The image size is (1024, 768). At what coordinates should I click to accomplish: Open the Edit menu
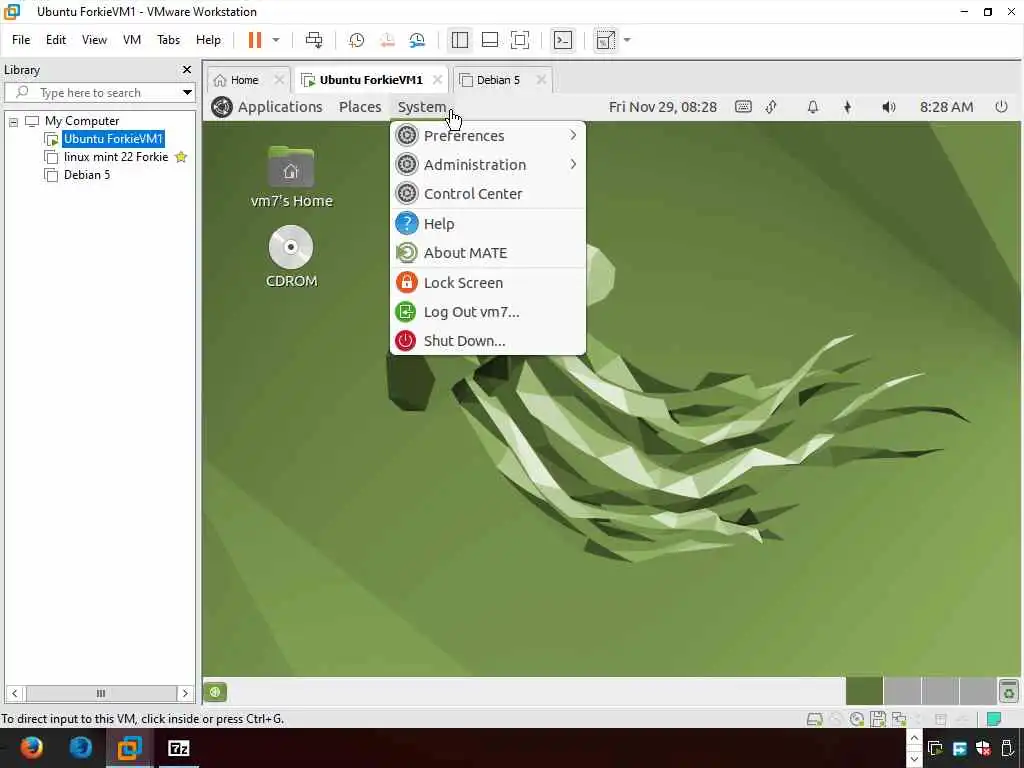pos(56,40)
